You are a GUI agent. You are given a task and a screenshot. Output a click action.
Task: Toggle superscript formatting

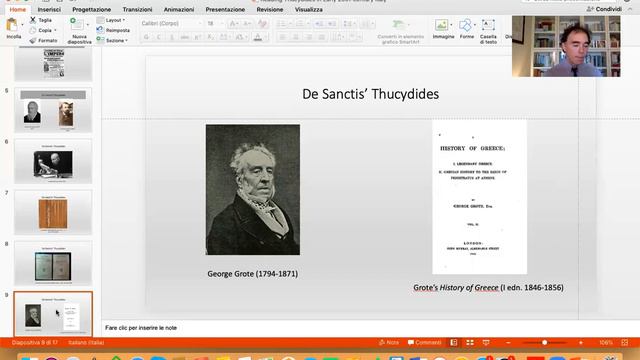[x=198, y=37]
